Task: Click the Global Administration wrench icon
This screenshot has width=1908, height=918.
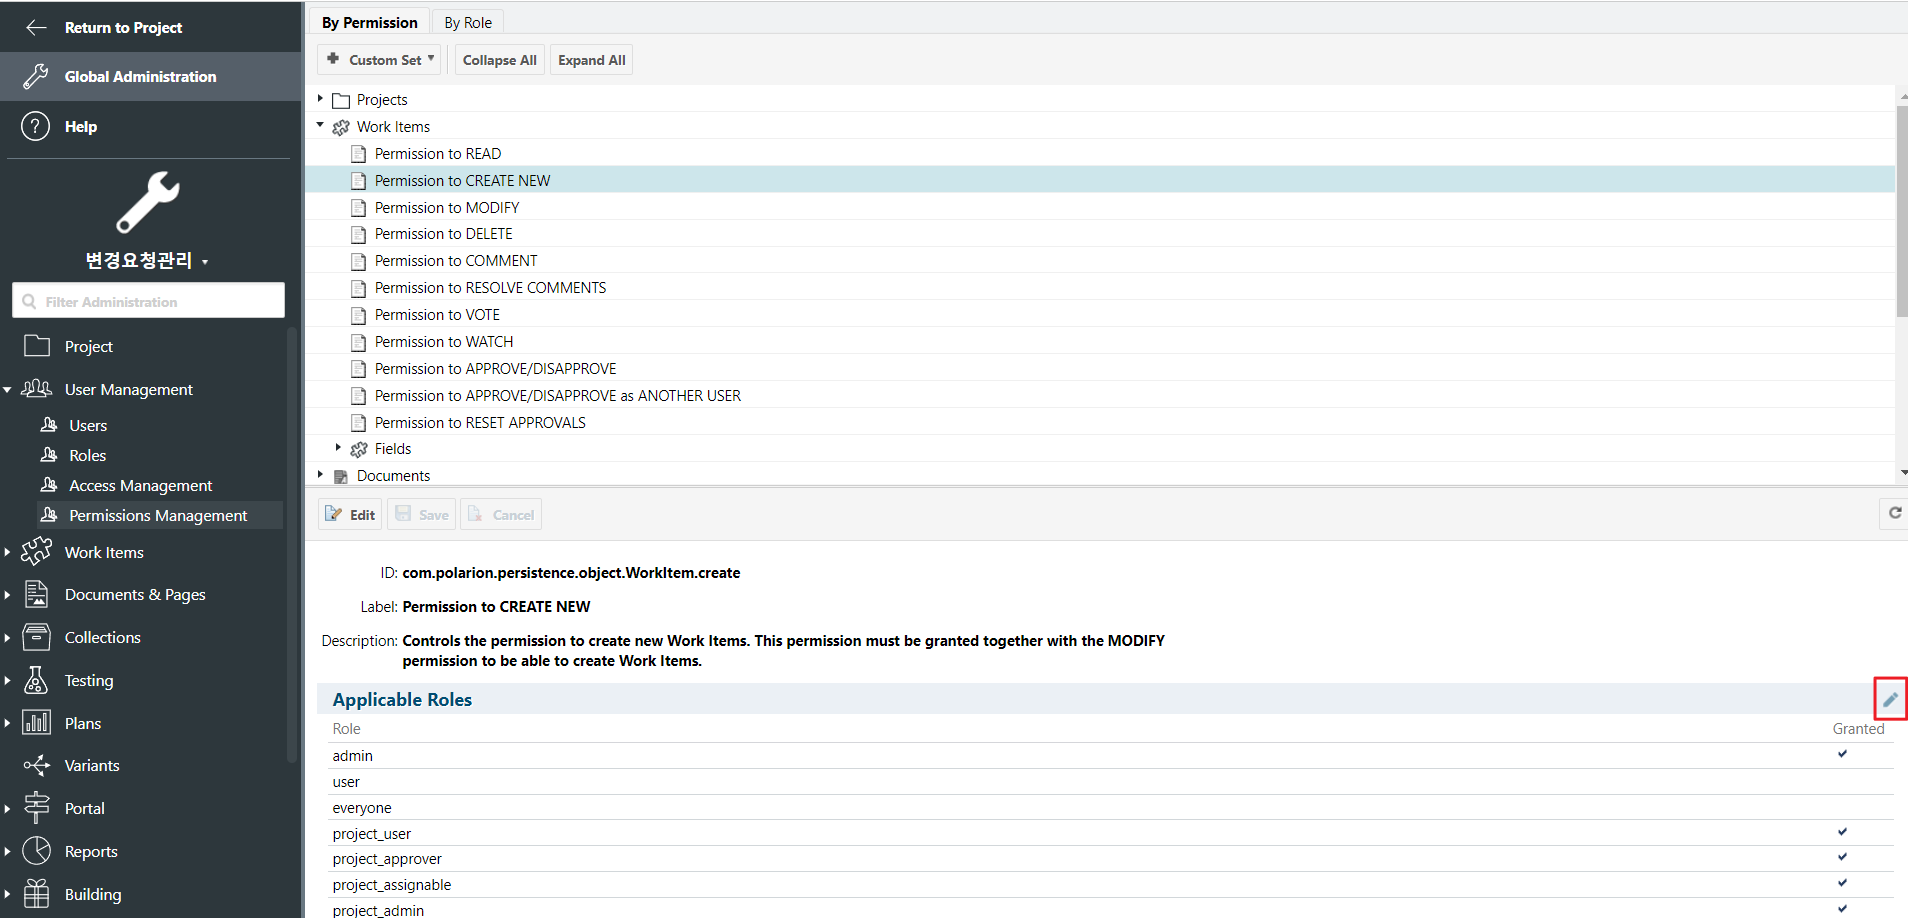Action: pos(36,77)
